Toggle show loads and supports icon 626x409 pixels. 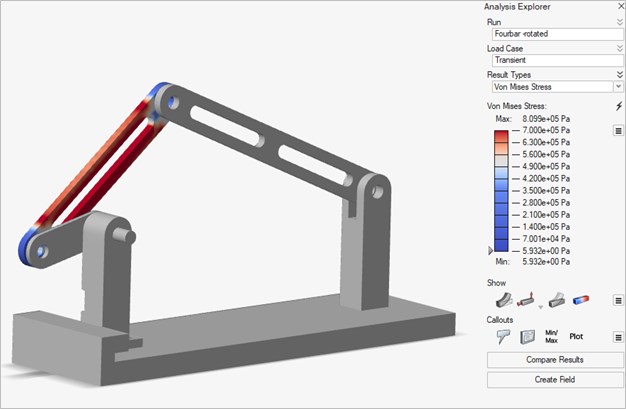(x=526, y=300)
